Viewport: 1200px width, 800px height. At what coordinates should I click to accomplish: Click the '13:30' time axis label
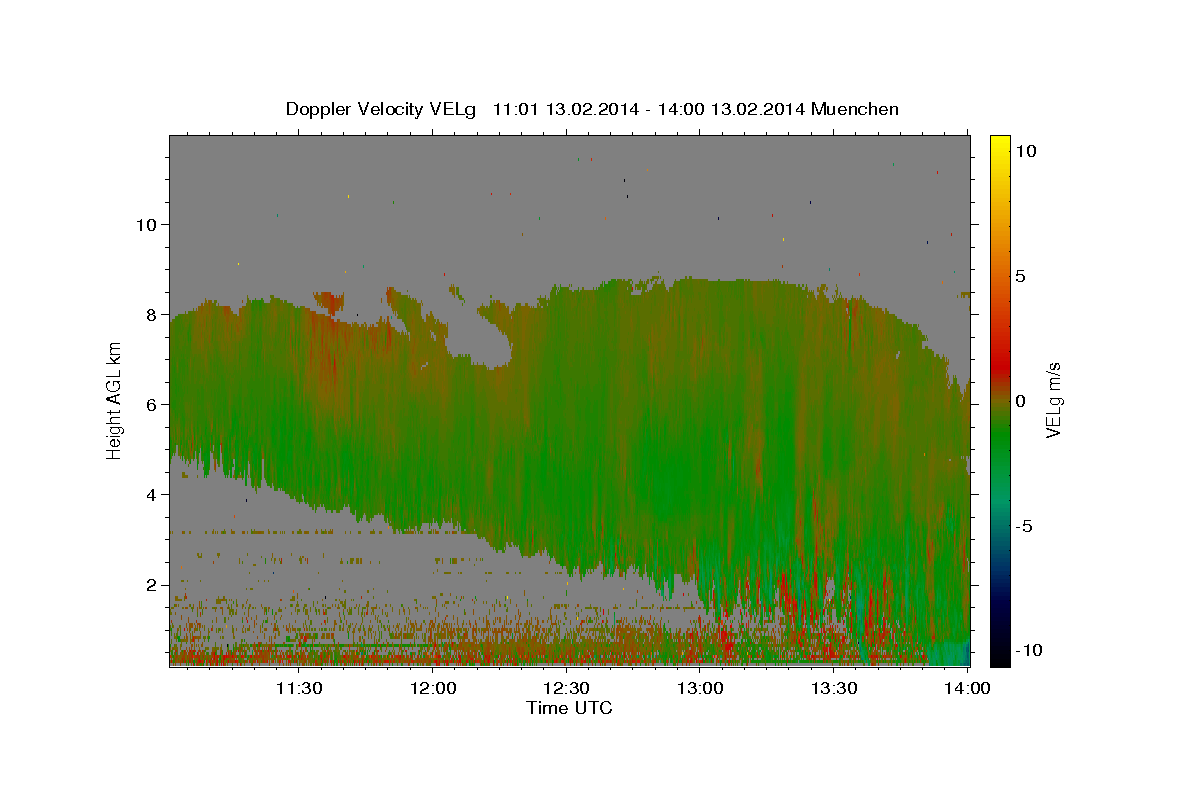(834, 688)
